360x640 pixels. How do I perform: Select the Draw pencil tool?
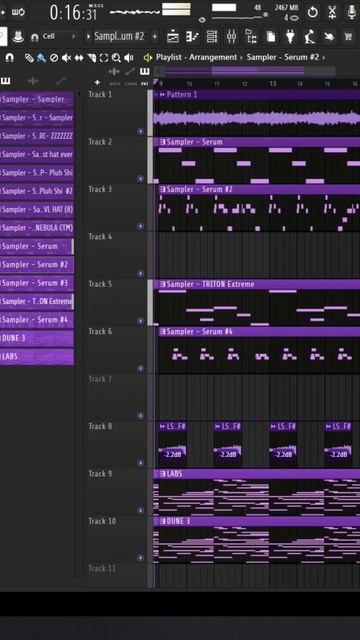tap(29, 58)
